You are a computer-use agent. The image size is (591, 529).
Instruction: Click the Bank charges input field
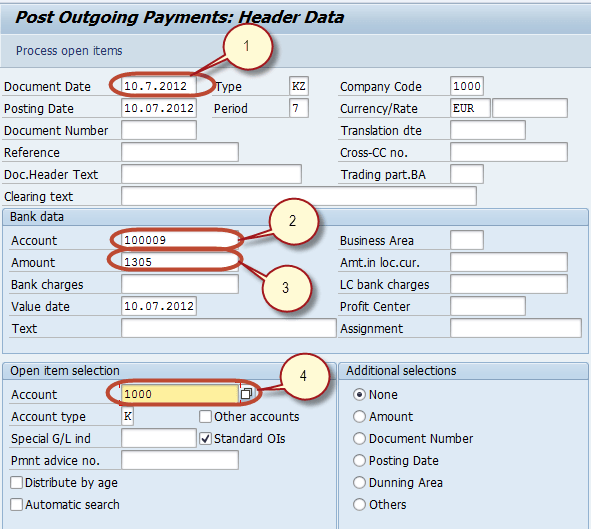(180, 284)
